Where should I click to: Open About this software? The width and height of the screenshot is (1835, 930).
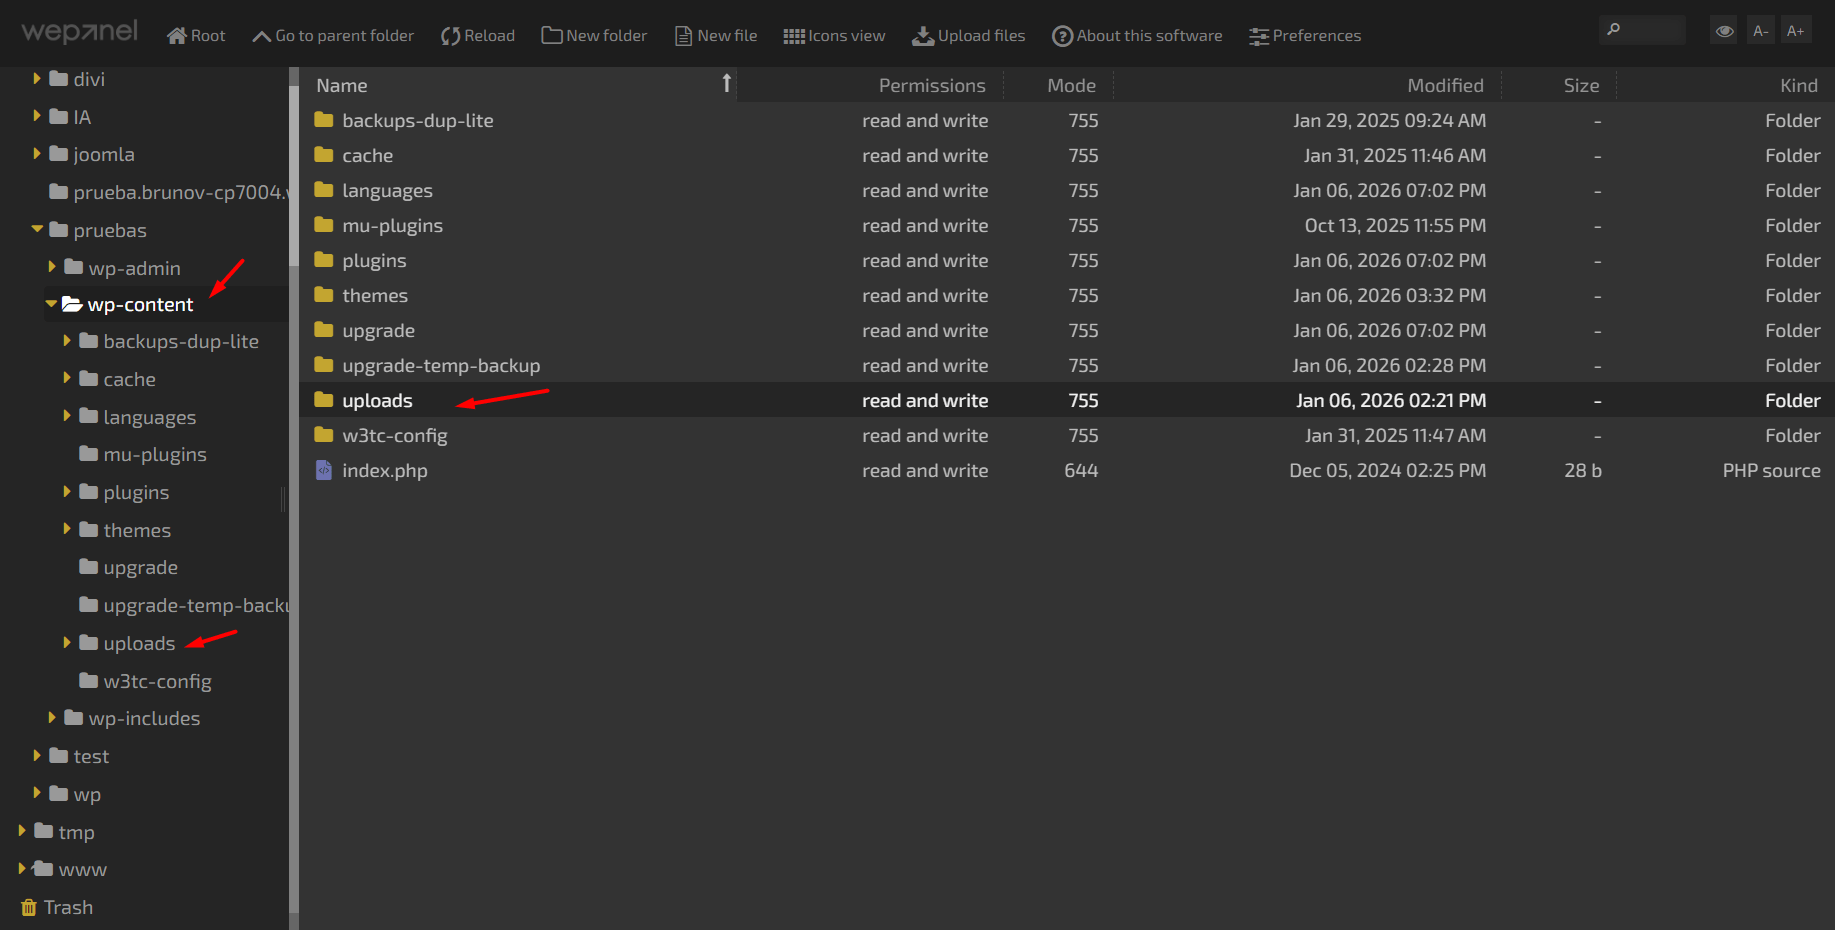click(1137, 36)
